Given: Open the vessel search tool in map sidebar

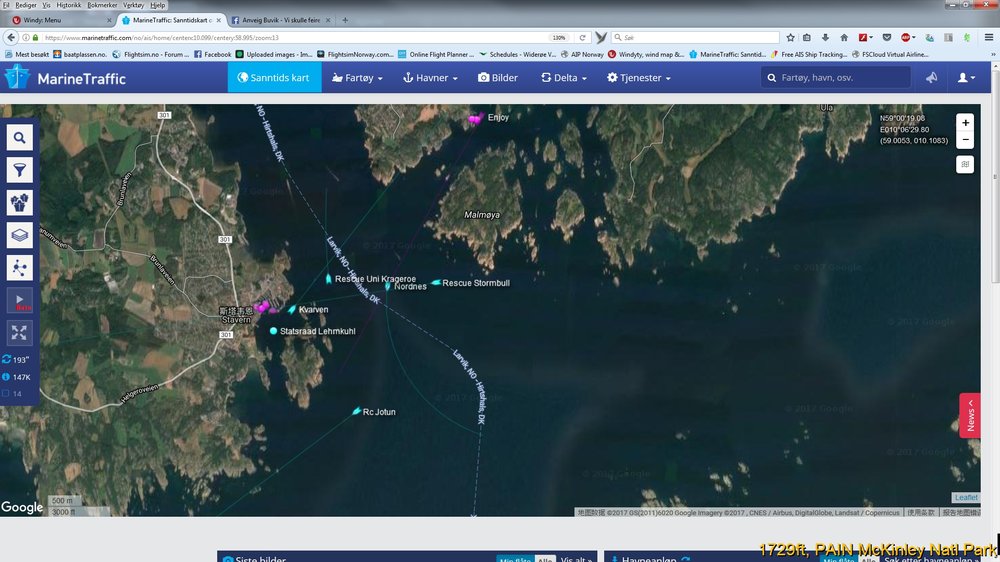Looking at the screenshot, I should [20, 138].
